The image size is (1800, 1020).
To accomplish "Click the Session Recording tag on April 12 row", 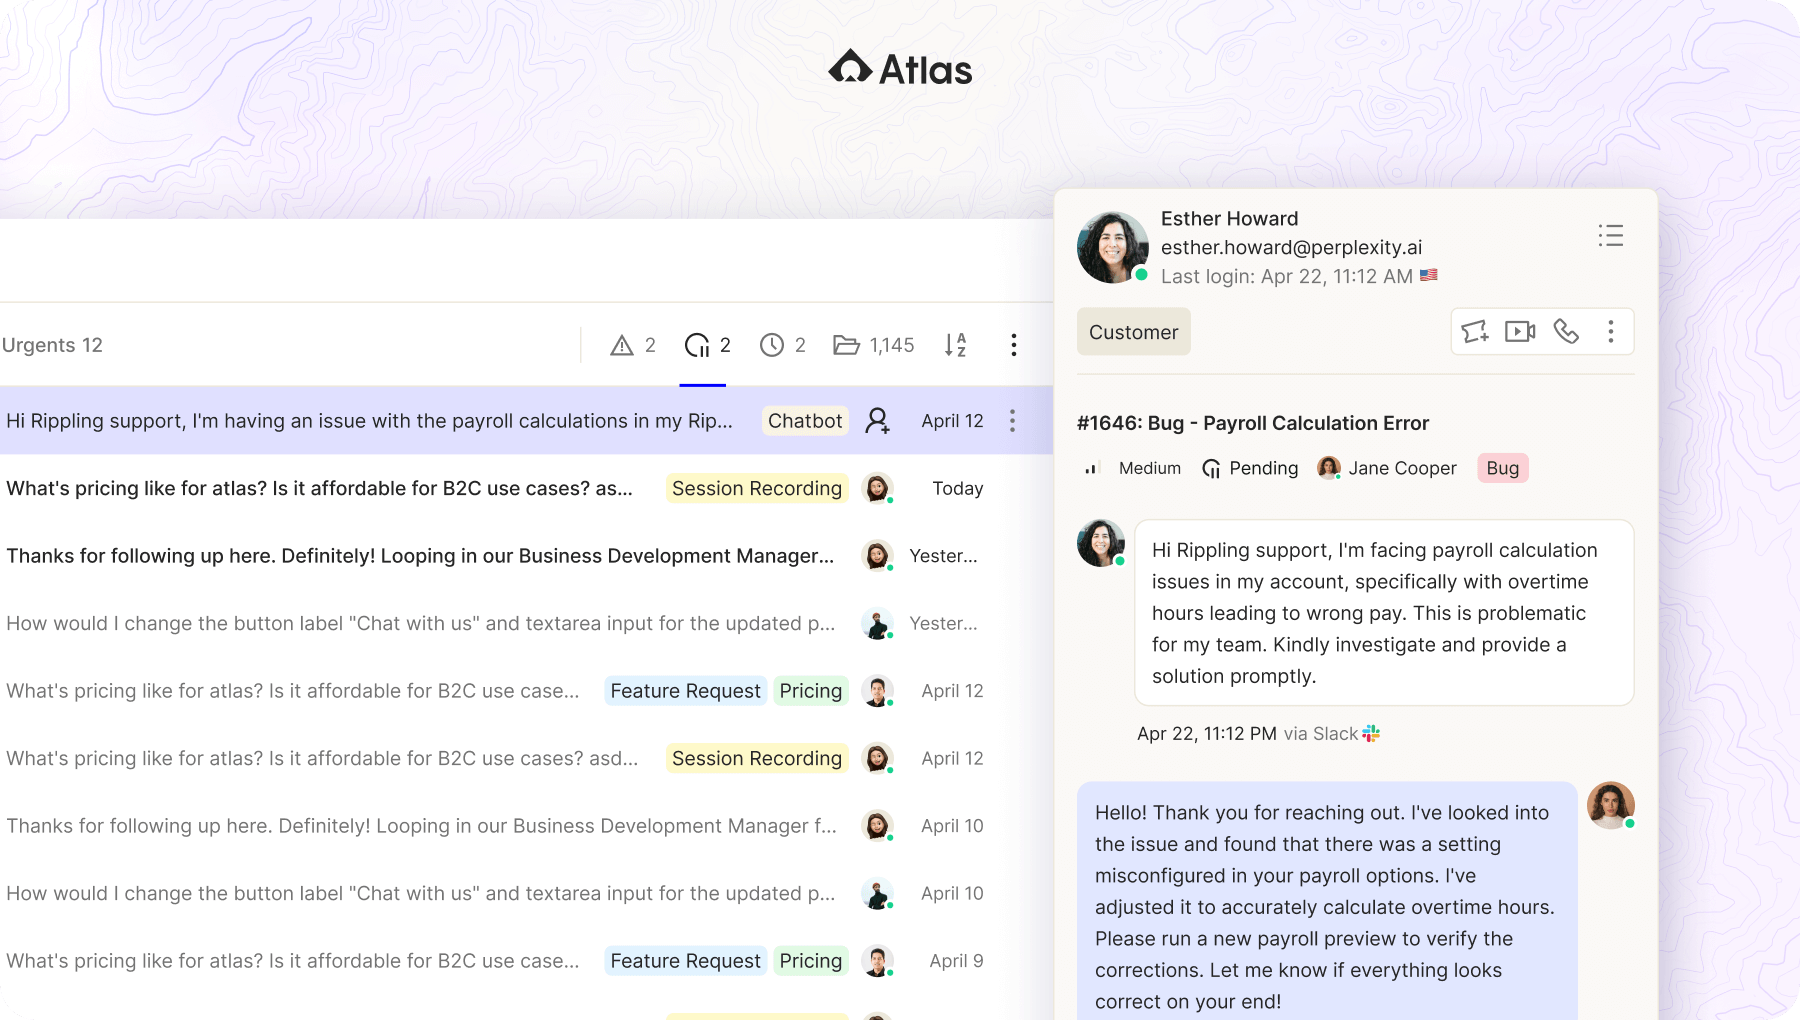I will click(757, 758).
